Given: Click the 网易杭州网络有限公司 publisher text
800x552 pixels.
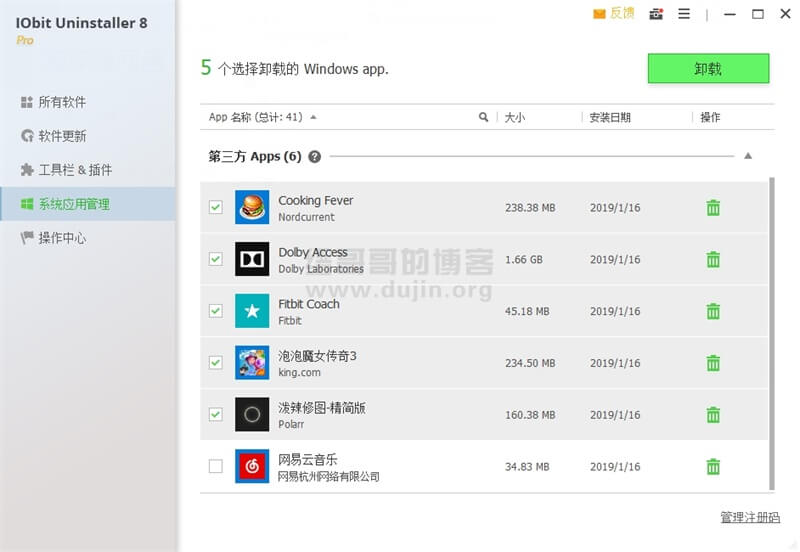Looking at the screenshot, I should [x=329, y=476].
